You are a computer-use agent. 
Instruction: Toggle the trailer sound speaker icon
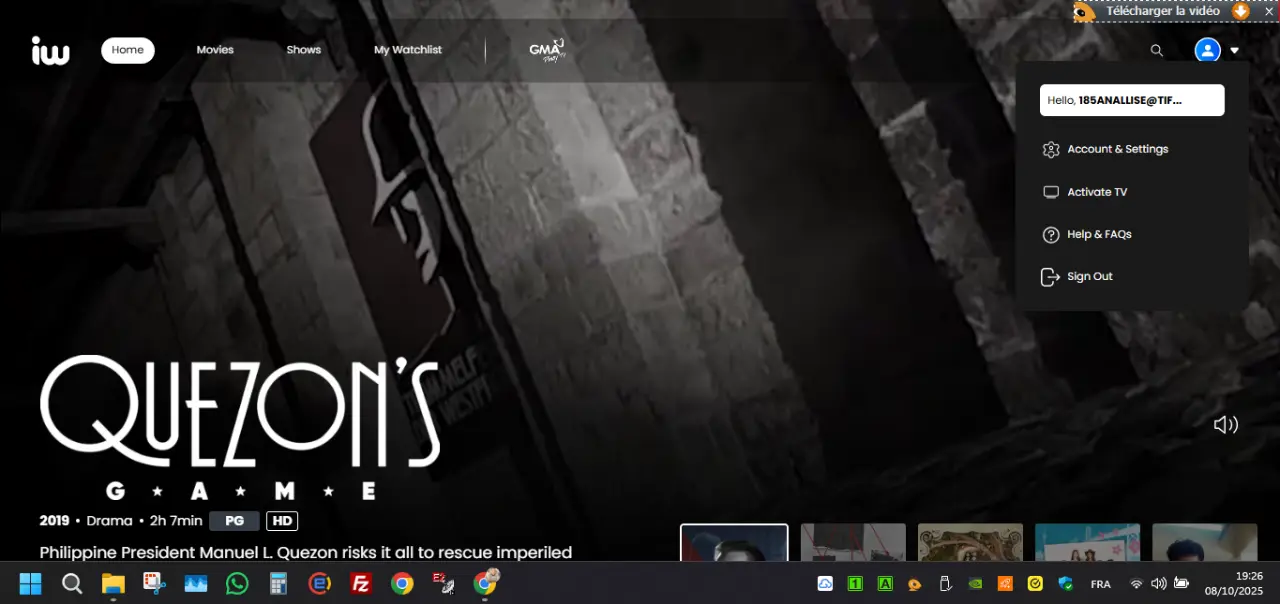[x=1226, y=425]
